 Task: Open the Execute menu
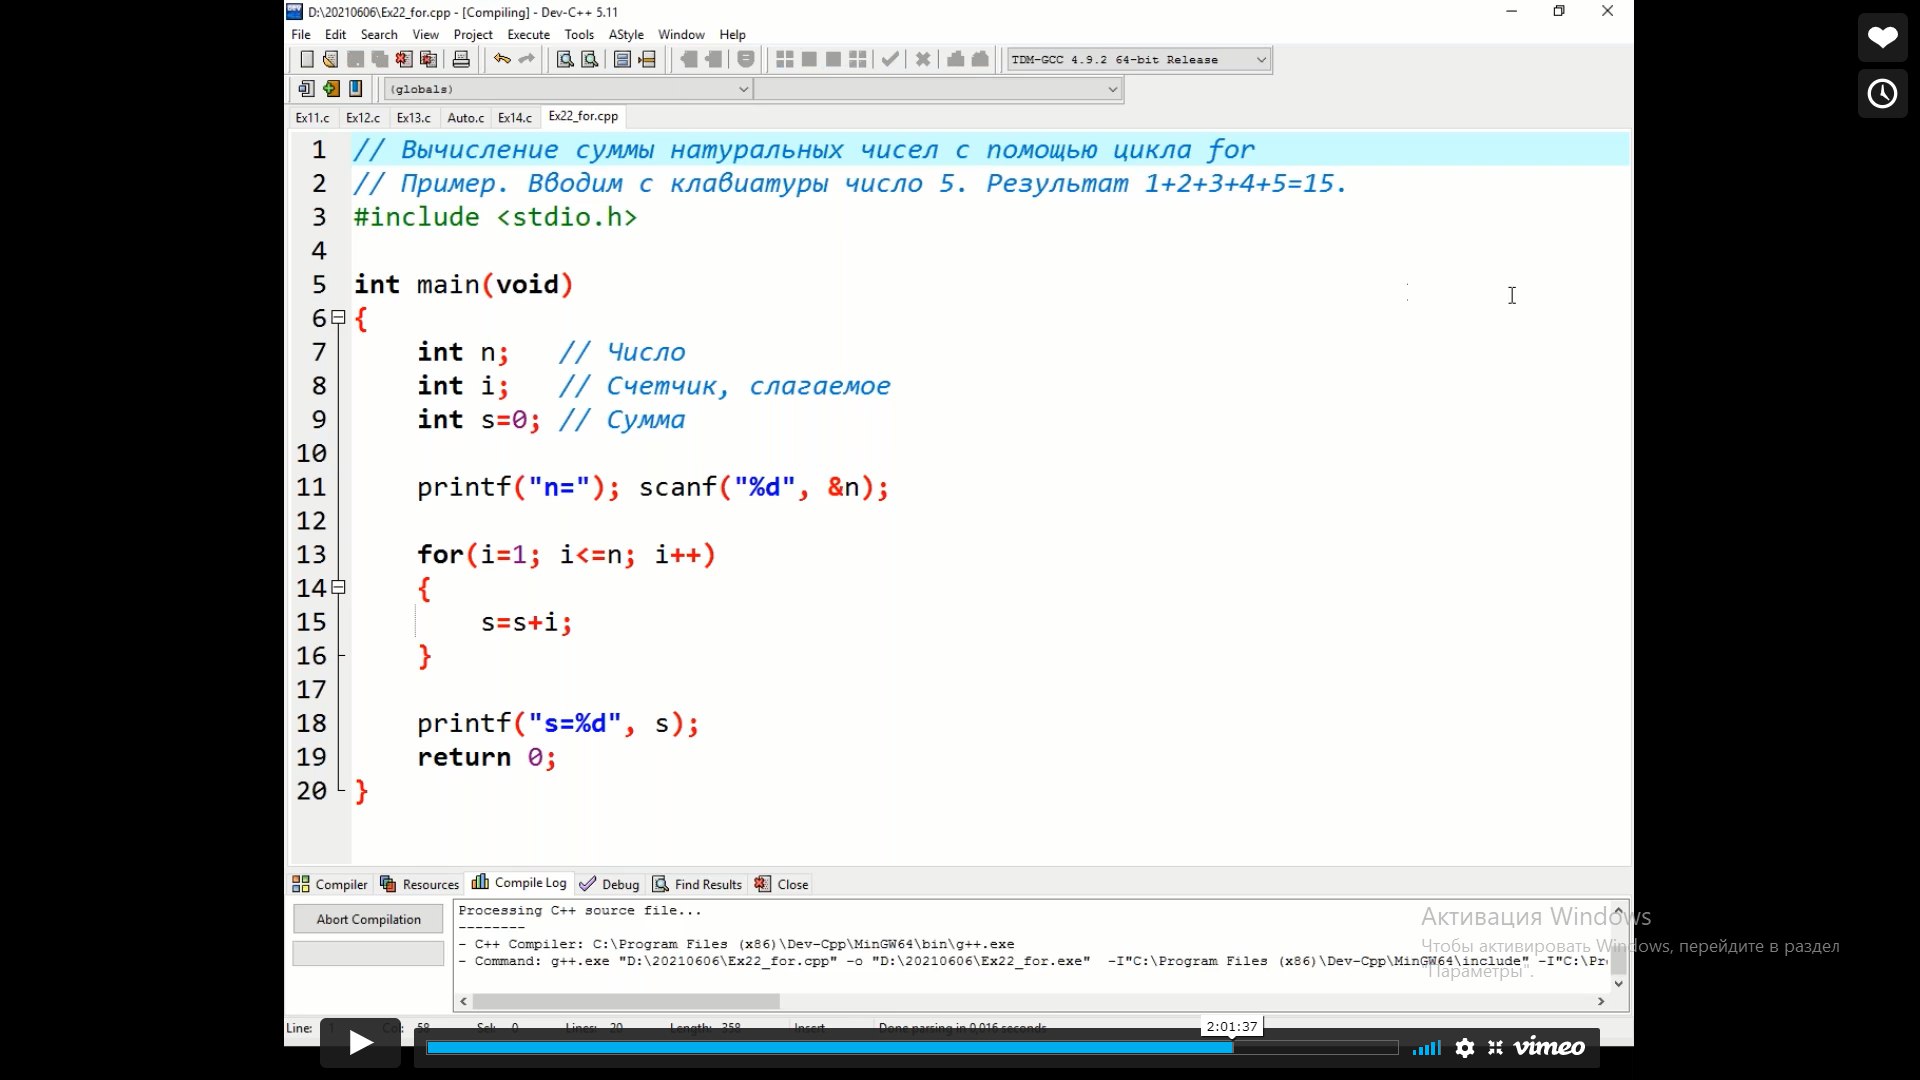pyautogui.click(x=528, y=35)
